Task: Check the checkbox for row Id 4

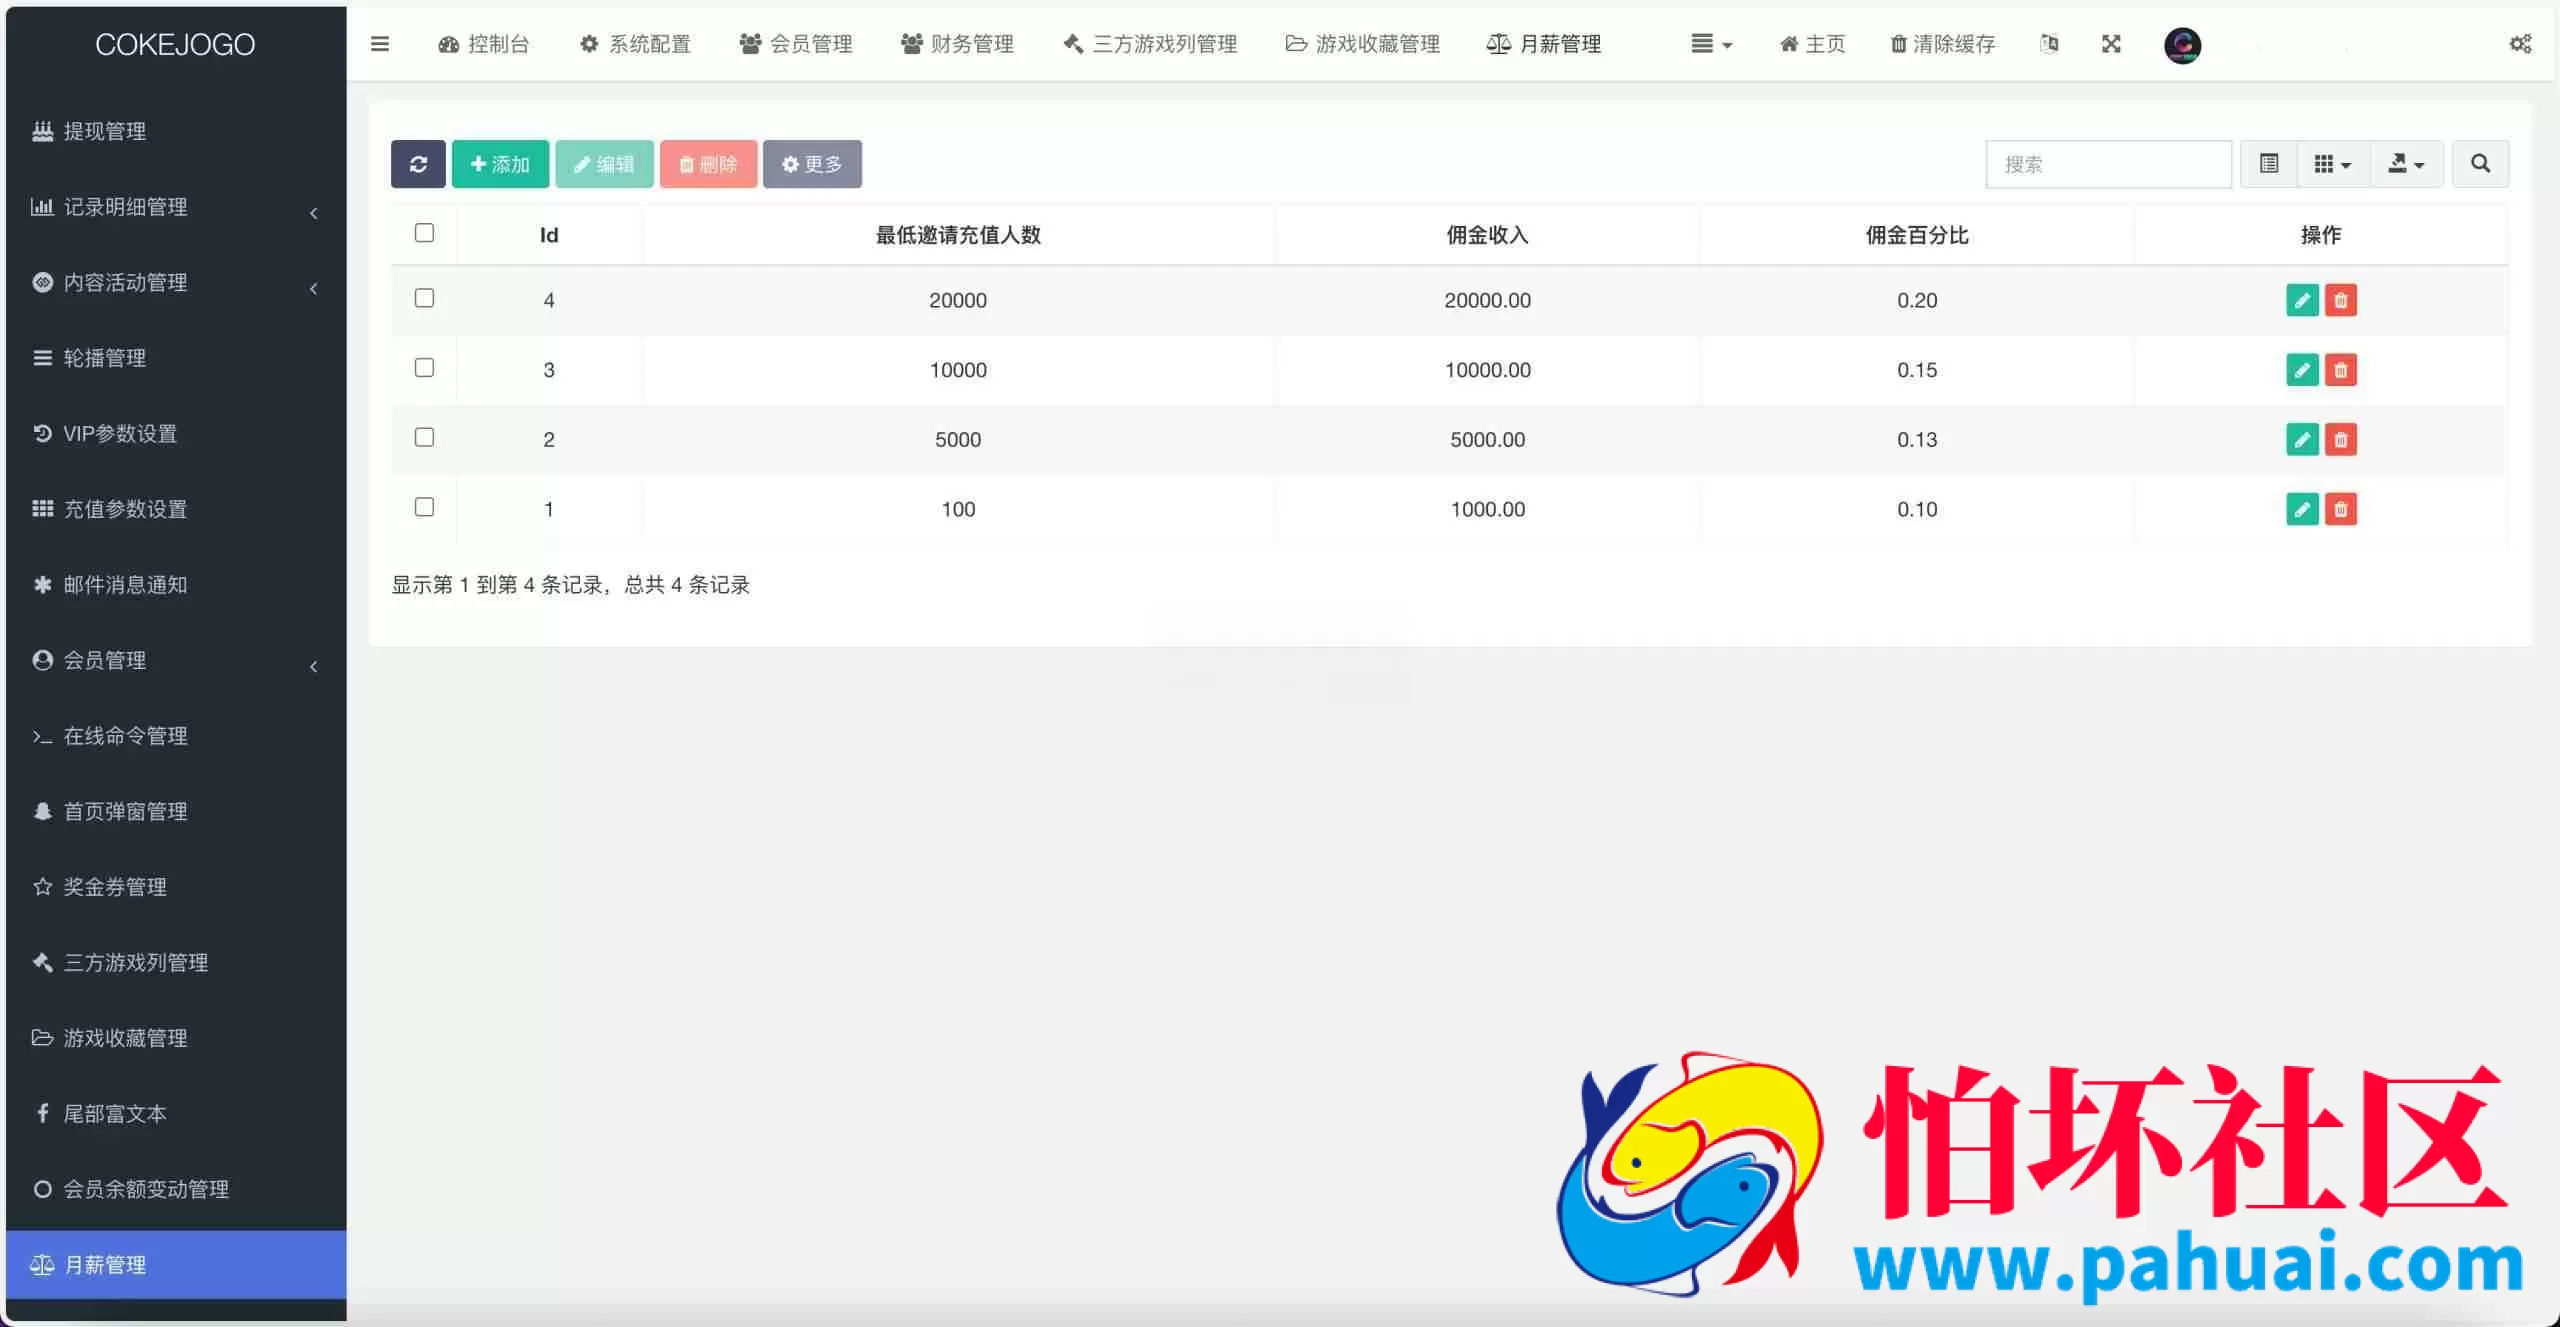Action: [424, 298]
